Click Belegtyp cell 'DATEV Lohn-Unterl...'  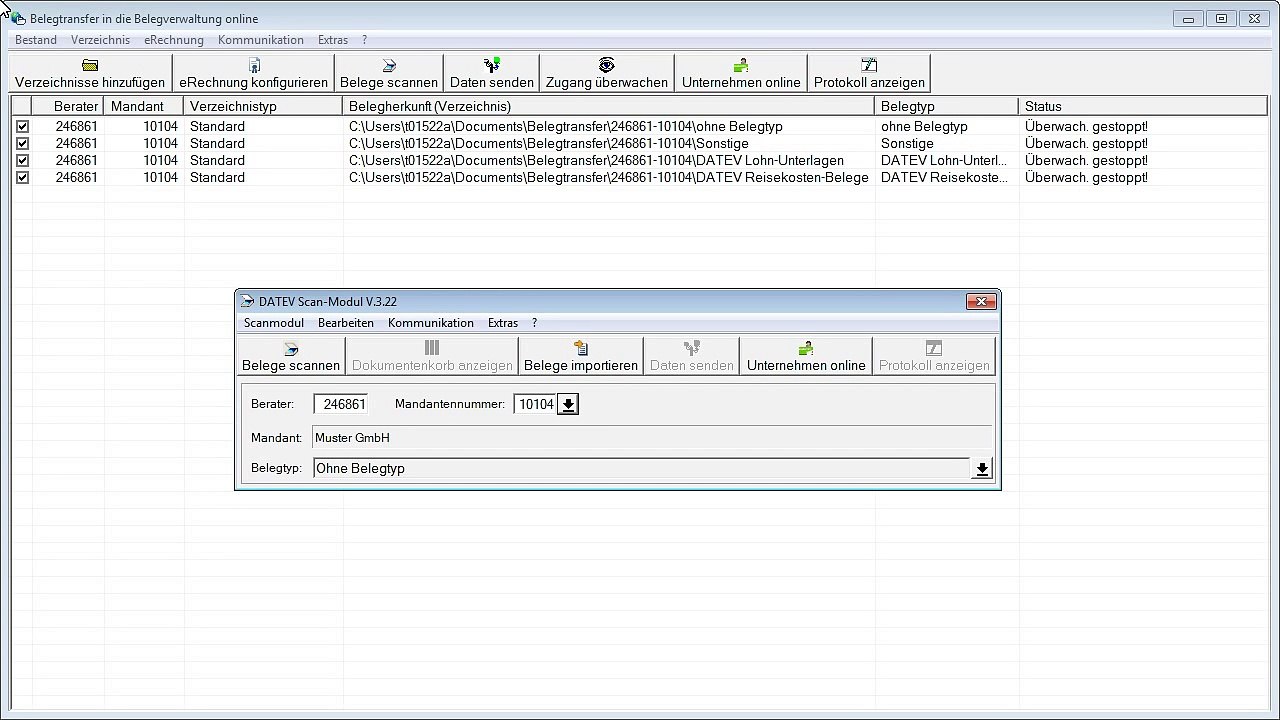(944, 161)
